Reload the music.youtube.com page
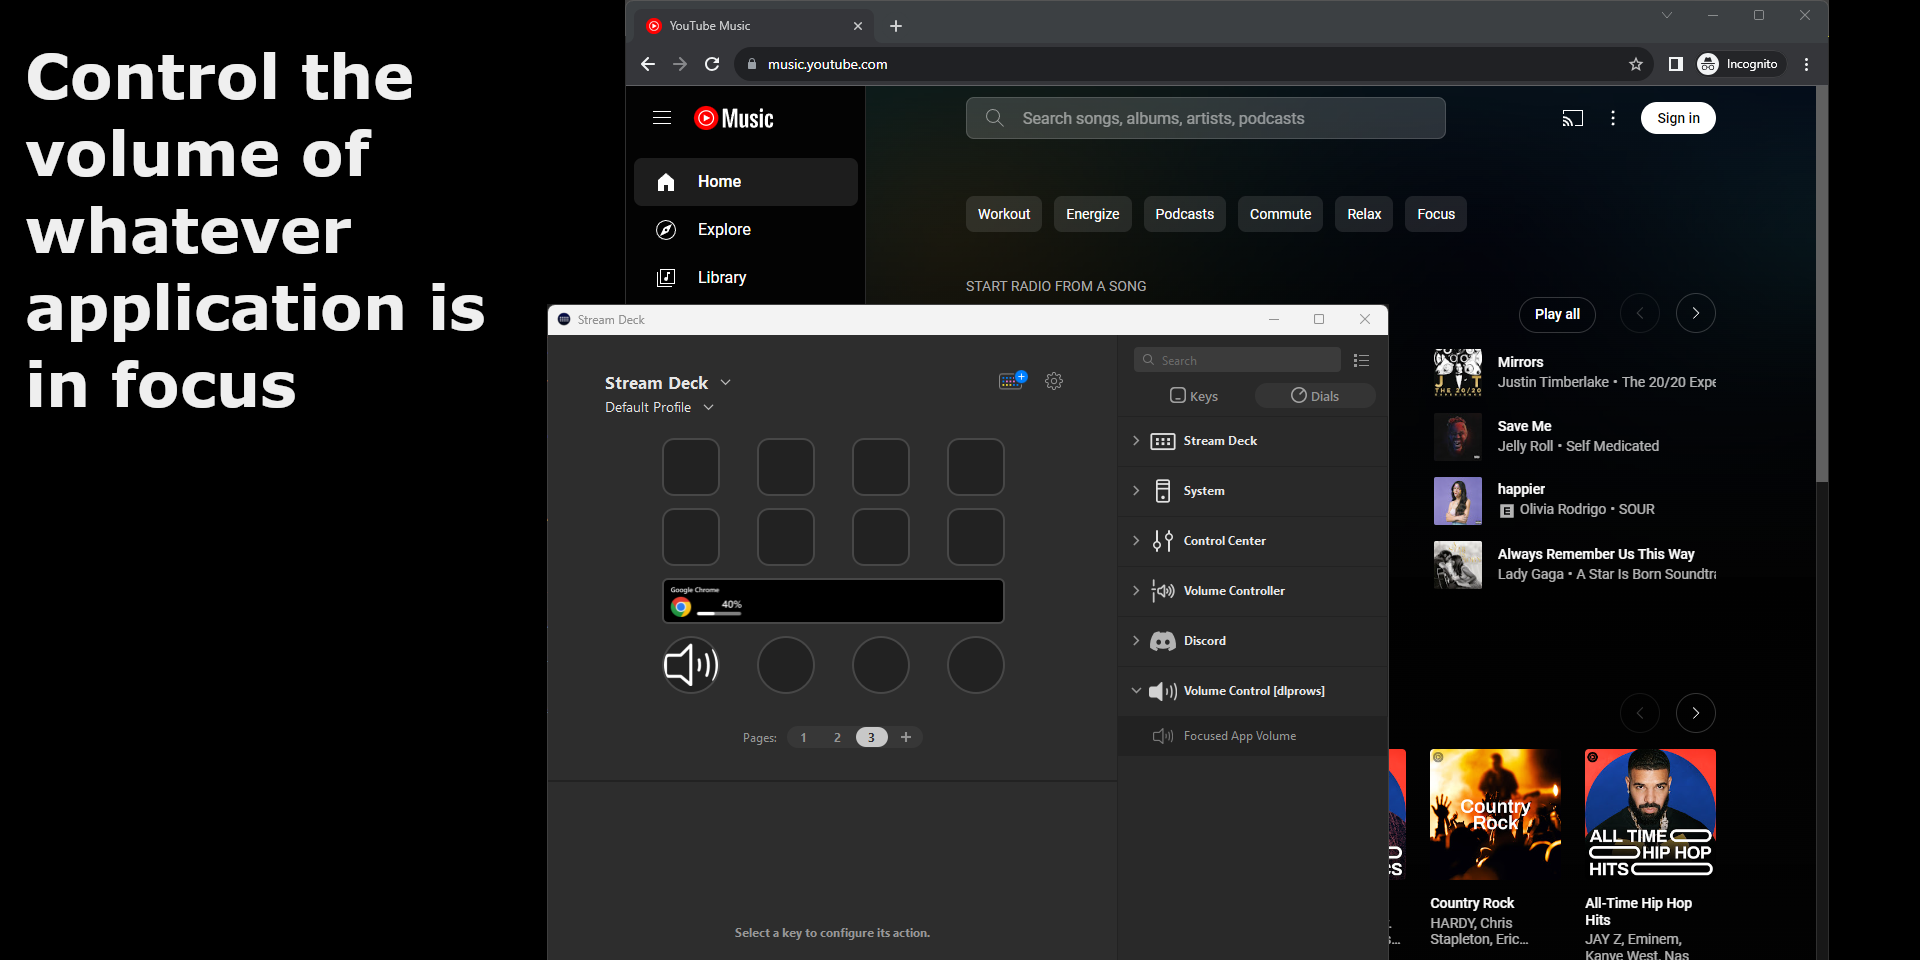The height and width of the screenshot is (960, 1920). [x=712, y=64]
